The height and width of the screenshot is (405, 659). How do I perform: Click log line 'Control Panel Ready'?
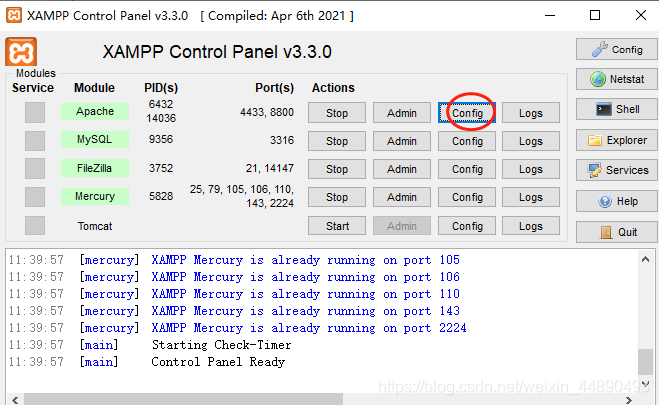[x=218, y=362]
